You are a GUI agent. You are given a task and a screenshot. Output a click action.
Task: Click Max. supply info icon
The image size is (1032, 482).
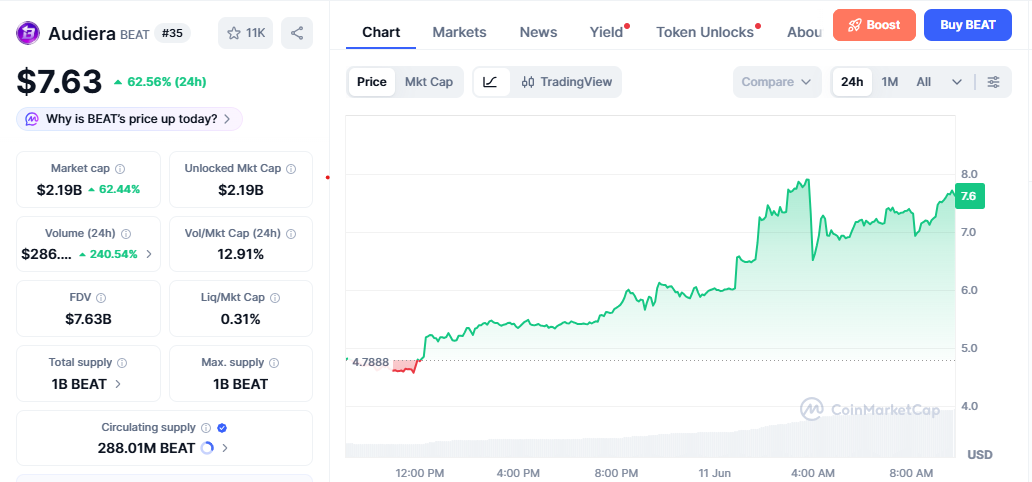(x=274, y=363)
